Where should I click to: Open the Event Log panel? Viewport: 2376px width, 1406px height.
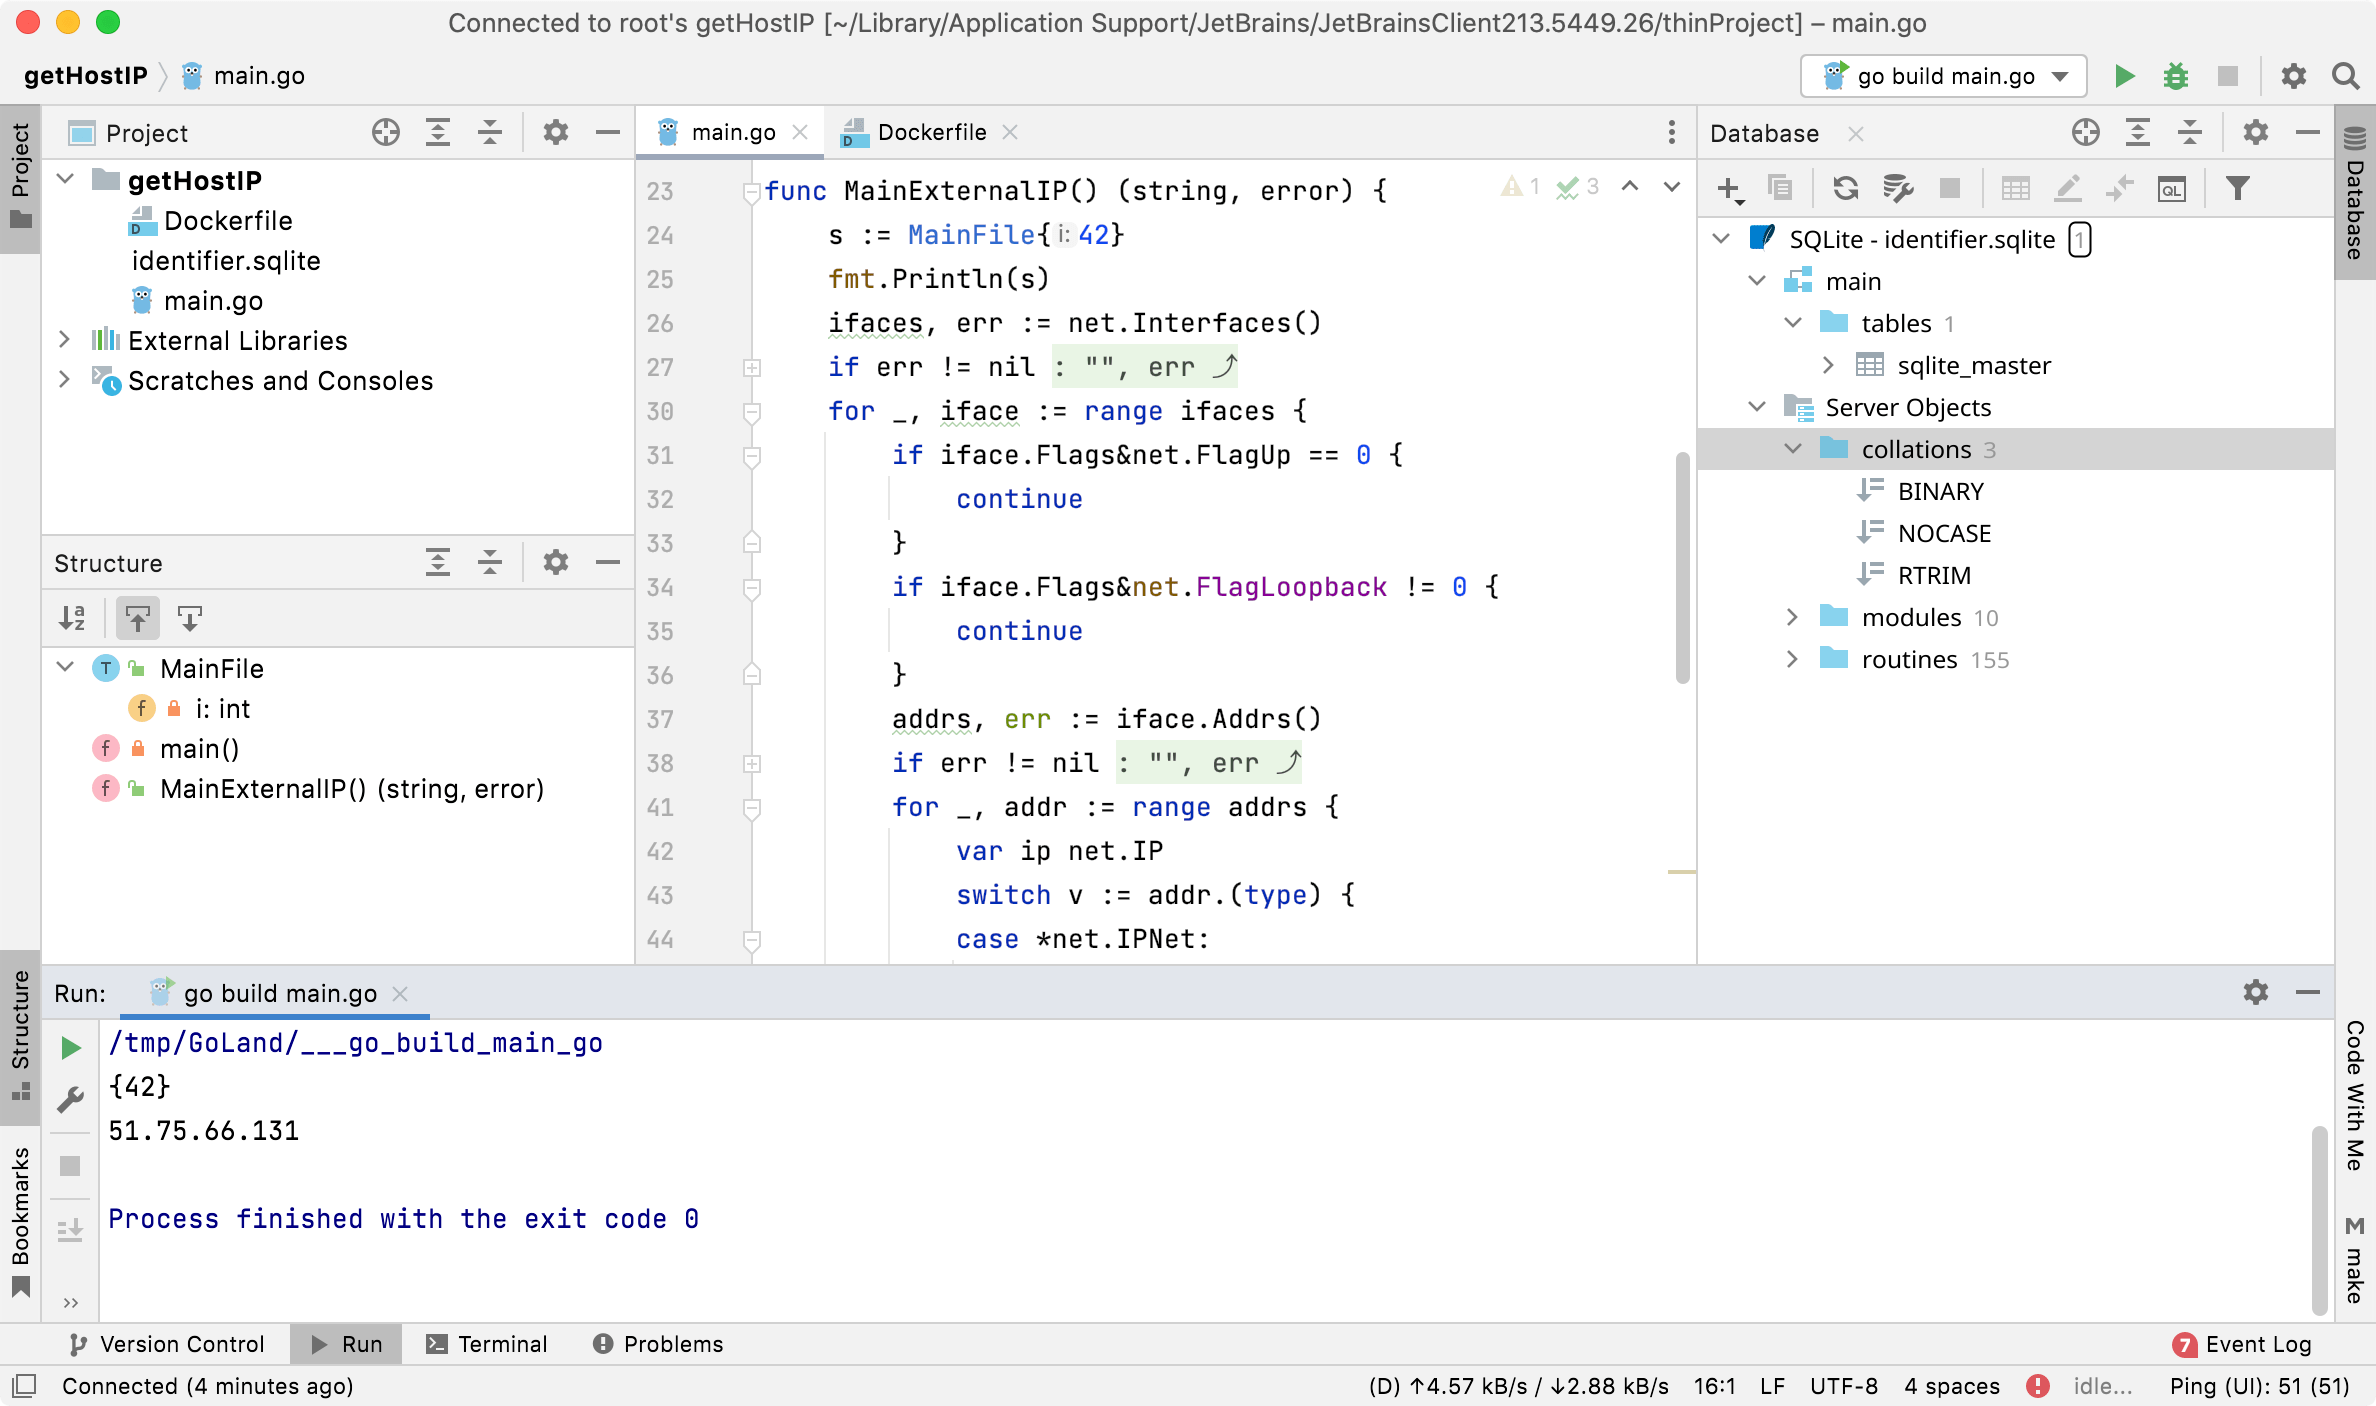tap(2258, 1344)
